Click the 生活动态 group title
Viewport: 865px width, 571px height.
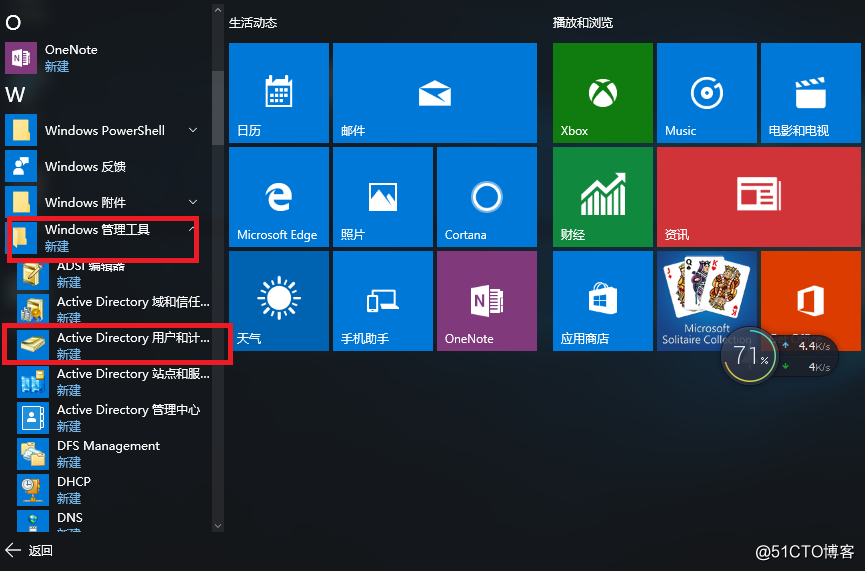(253, 23)
